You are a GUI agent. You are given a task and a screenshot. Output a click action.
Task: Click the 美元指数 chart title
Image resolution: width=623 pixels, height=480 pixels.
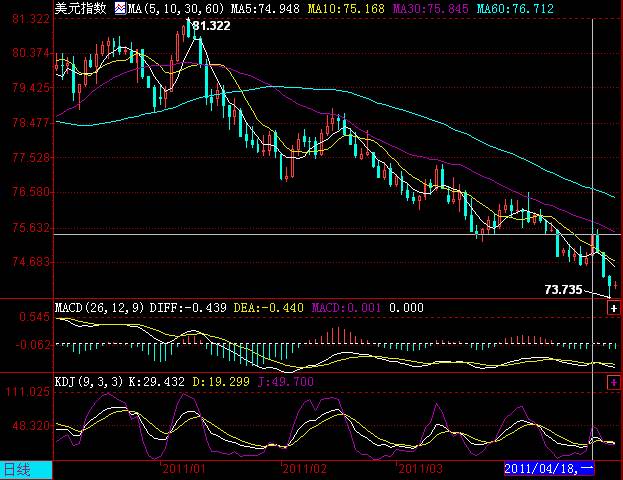[x=81, y=8]
